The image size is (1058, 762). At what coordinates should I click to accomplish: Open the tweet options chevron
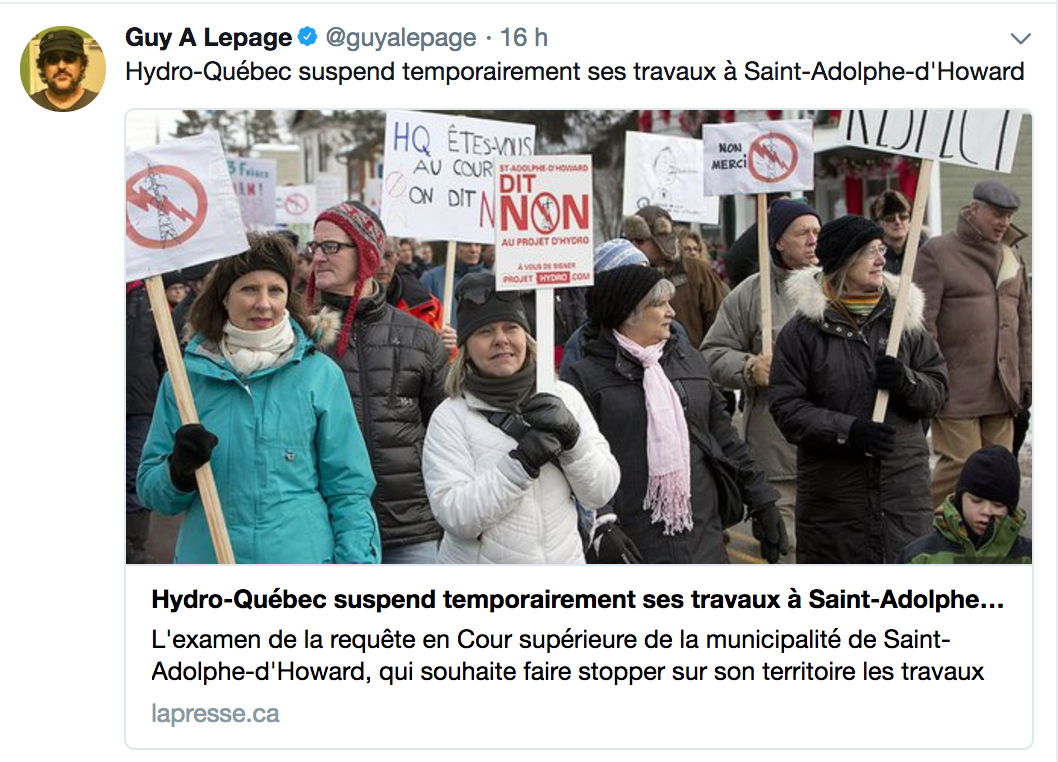[1020, 38]
